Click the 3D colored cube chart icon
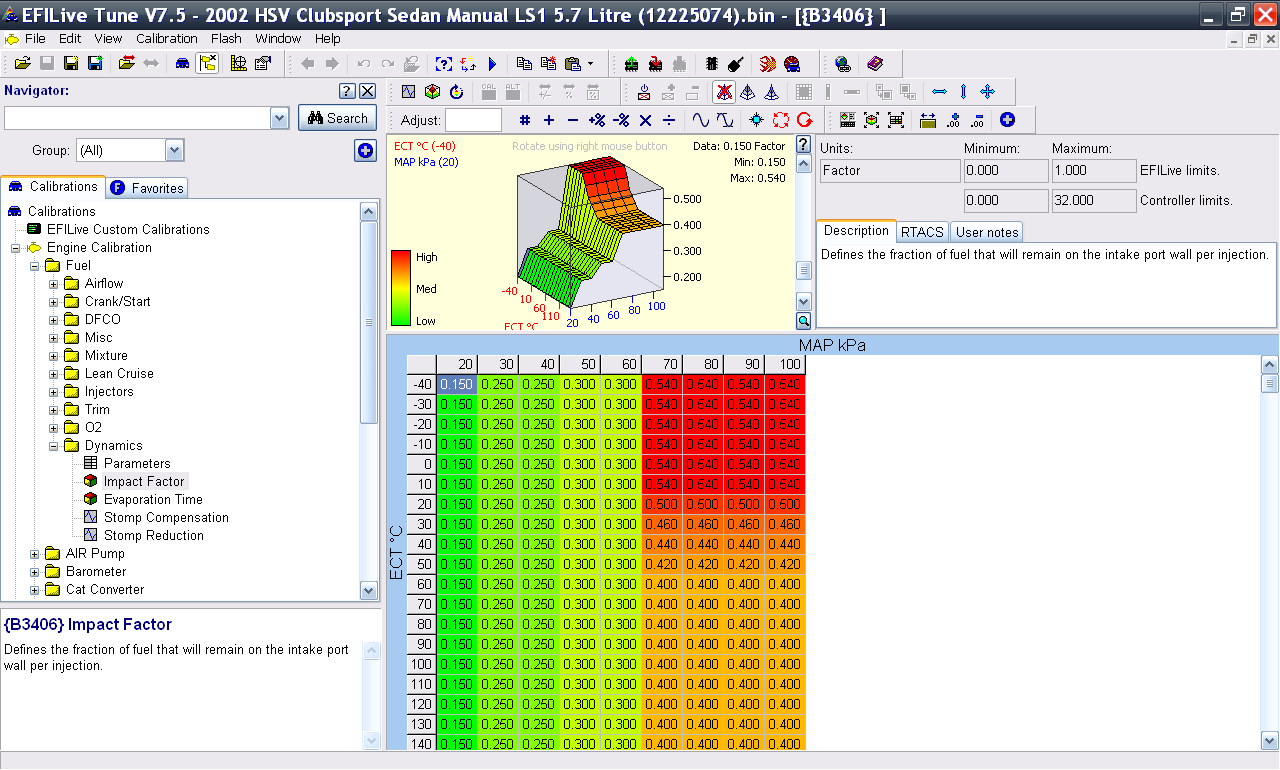This screenshot has height=770, width=1280. tap(432, 92)
